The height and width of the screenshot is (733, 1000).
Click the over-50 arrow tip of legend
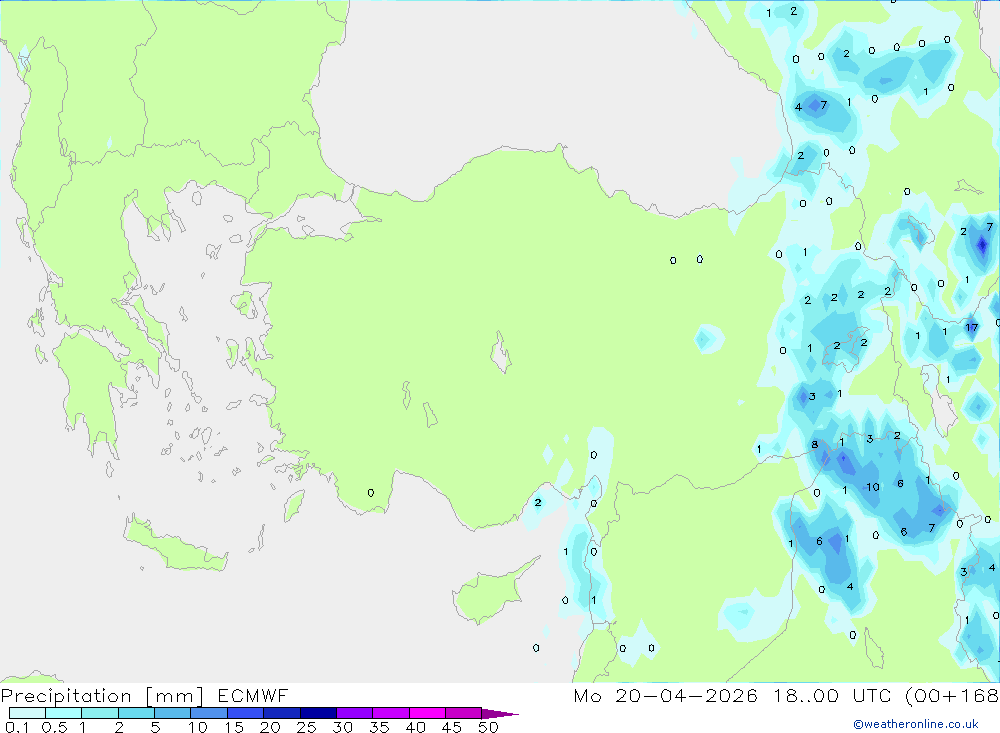pyautogui.click(x=499, y=714)
